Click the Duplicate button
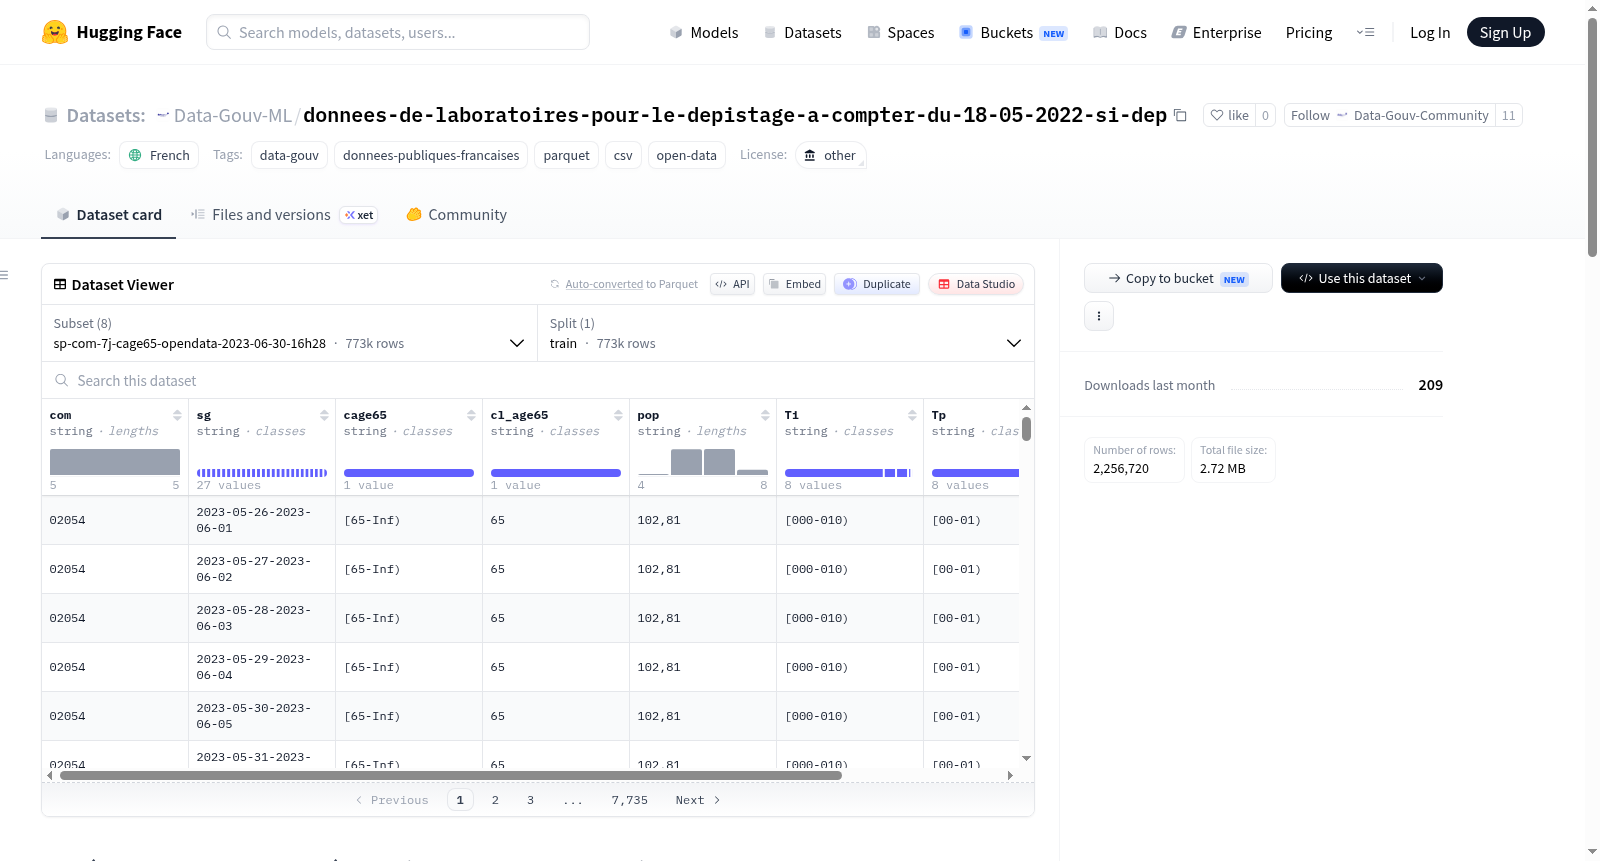 click(x=877, y=284)
